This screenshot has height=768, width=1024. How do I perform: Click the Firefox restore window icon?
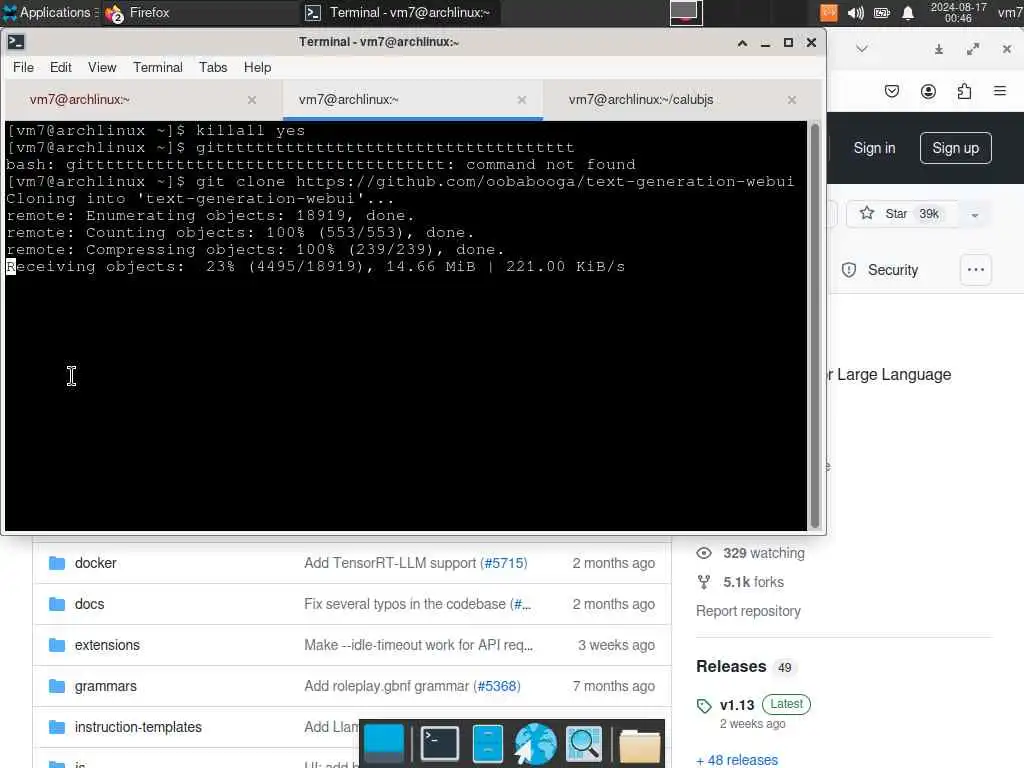pos(973,49)
